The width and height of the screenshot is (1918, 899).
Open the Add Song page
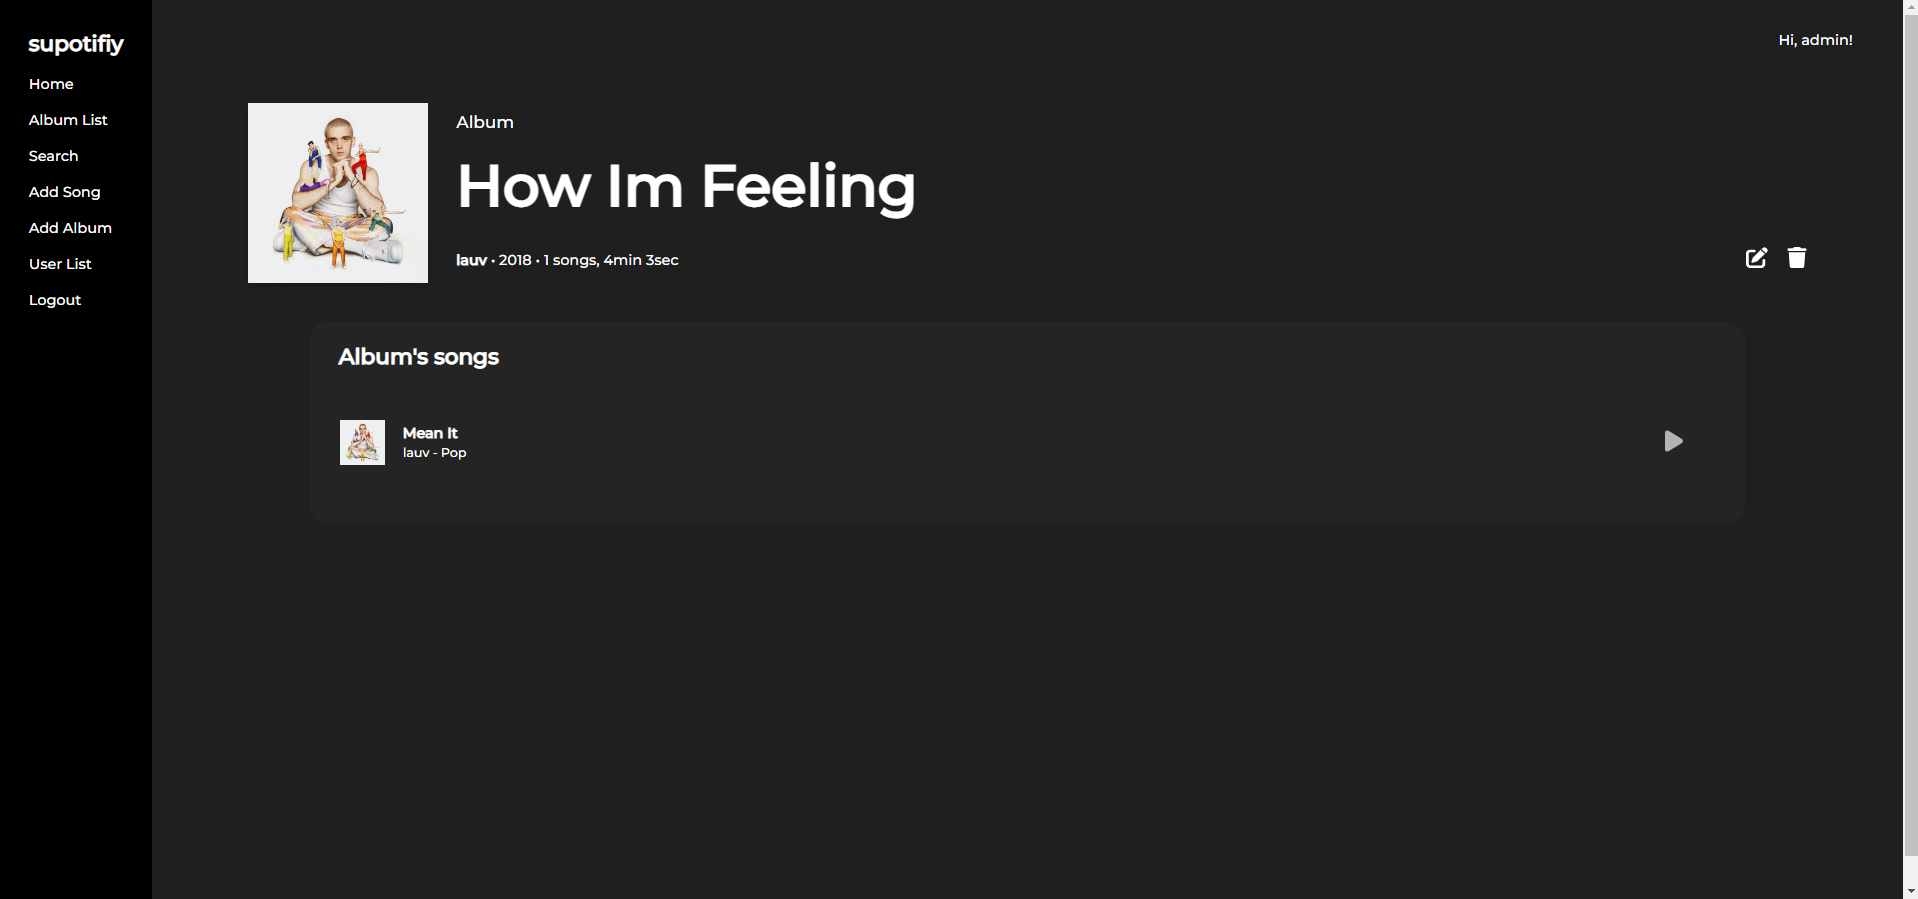[x=64, y=191]
